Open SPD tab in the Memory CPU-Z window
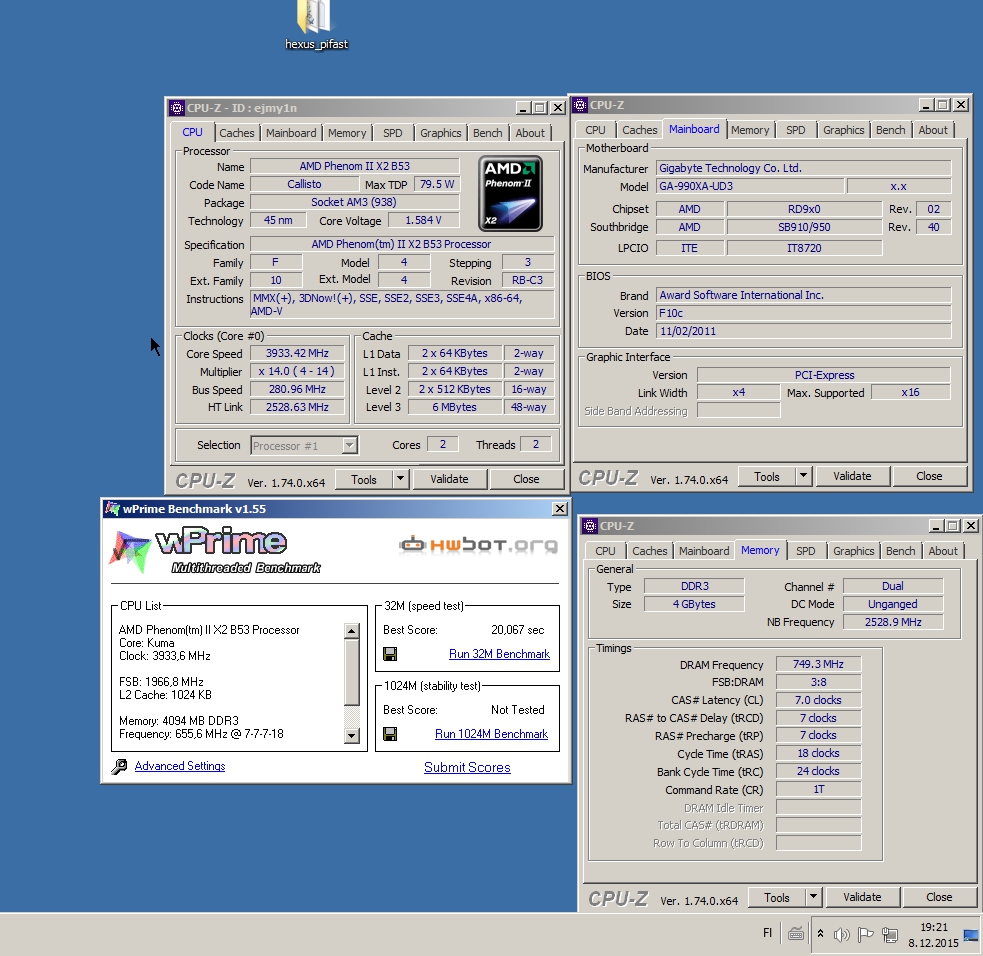This screenshot has height=956, width=983. coord(806,551)
